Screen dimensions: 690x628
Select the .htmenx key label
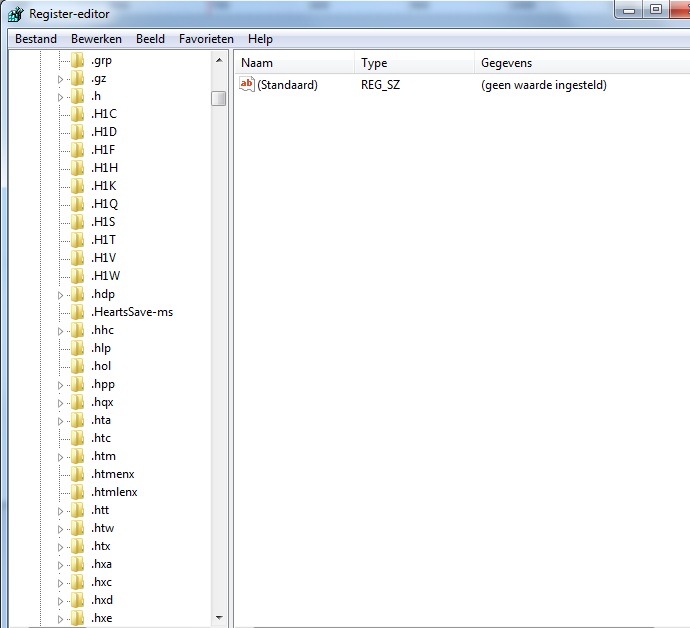113,474
